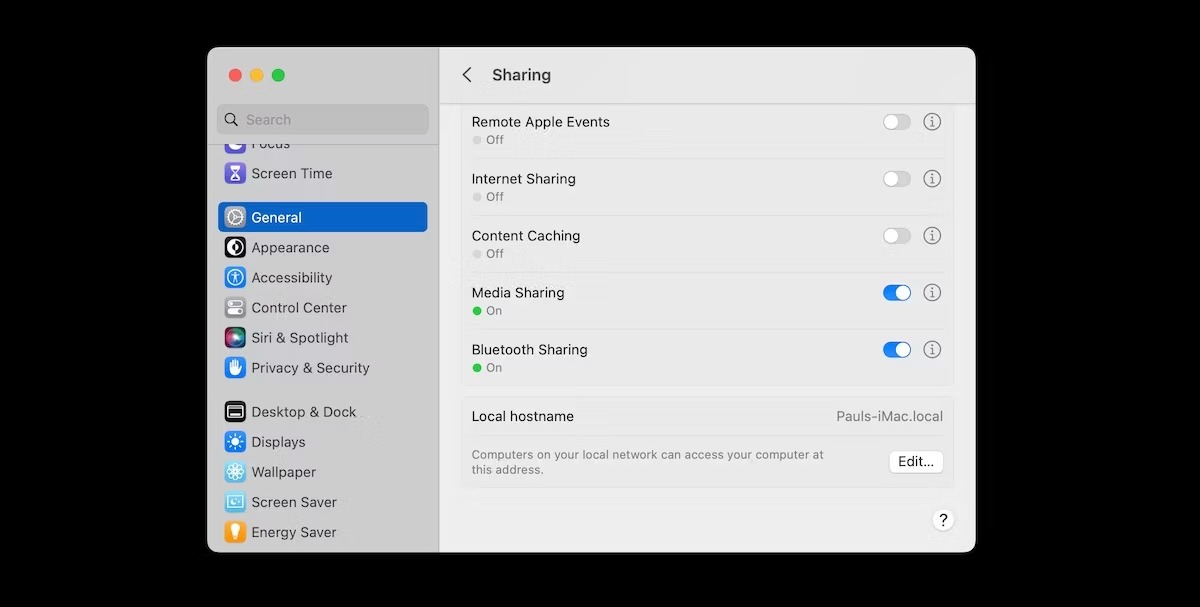Click the Displays sun icon
1200x607 pixels.
(x=235, y=441)
